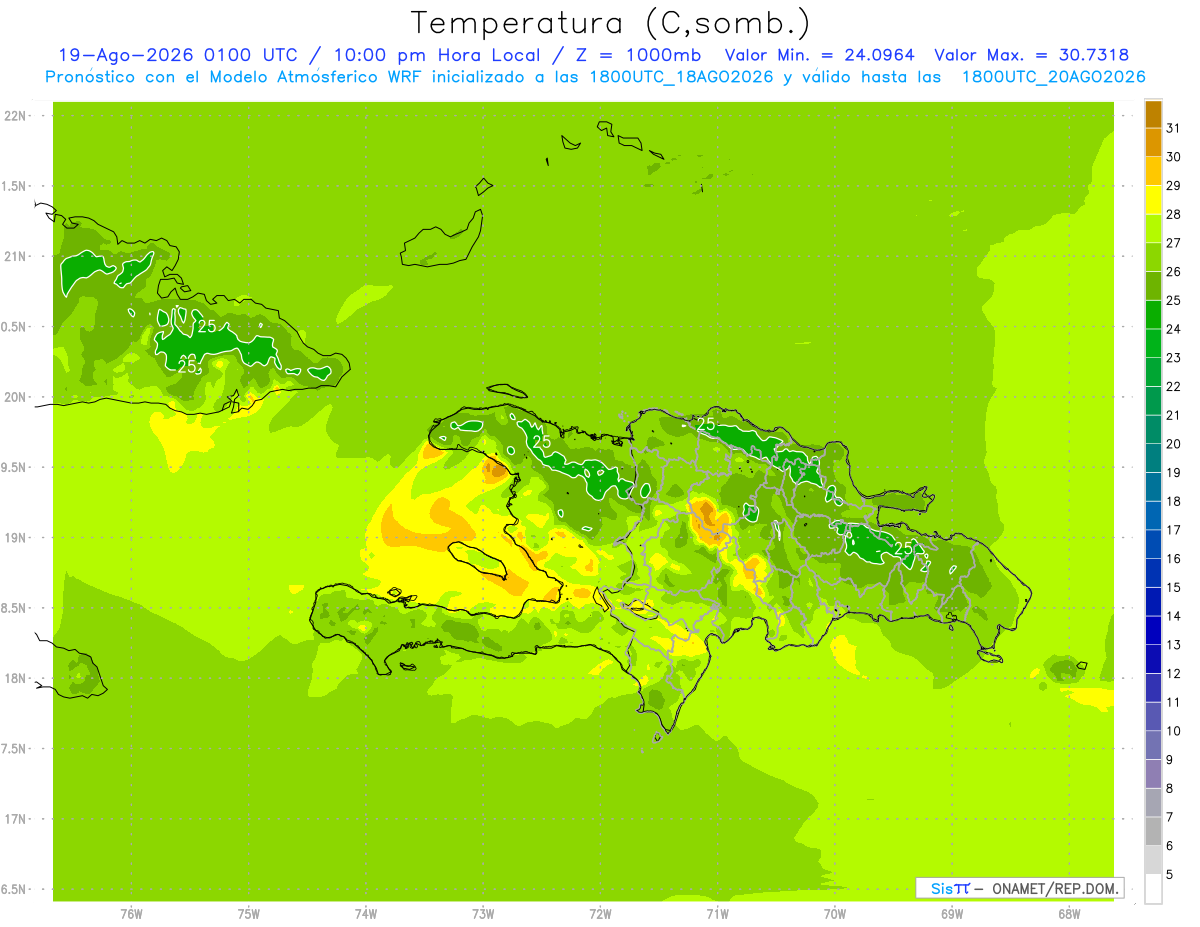The width and height of the screenshot is (1200, 927).
Task: Click the legend scale value "14"
Action: (1174, 616)
